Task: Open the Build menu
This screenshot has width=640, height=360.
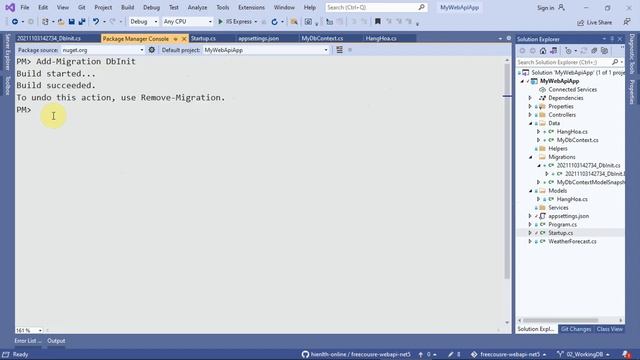Action: coord(127,7)
